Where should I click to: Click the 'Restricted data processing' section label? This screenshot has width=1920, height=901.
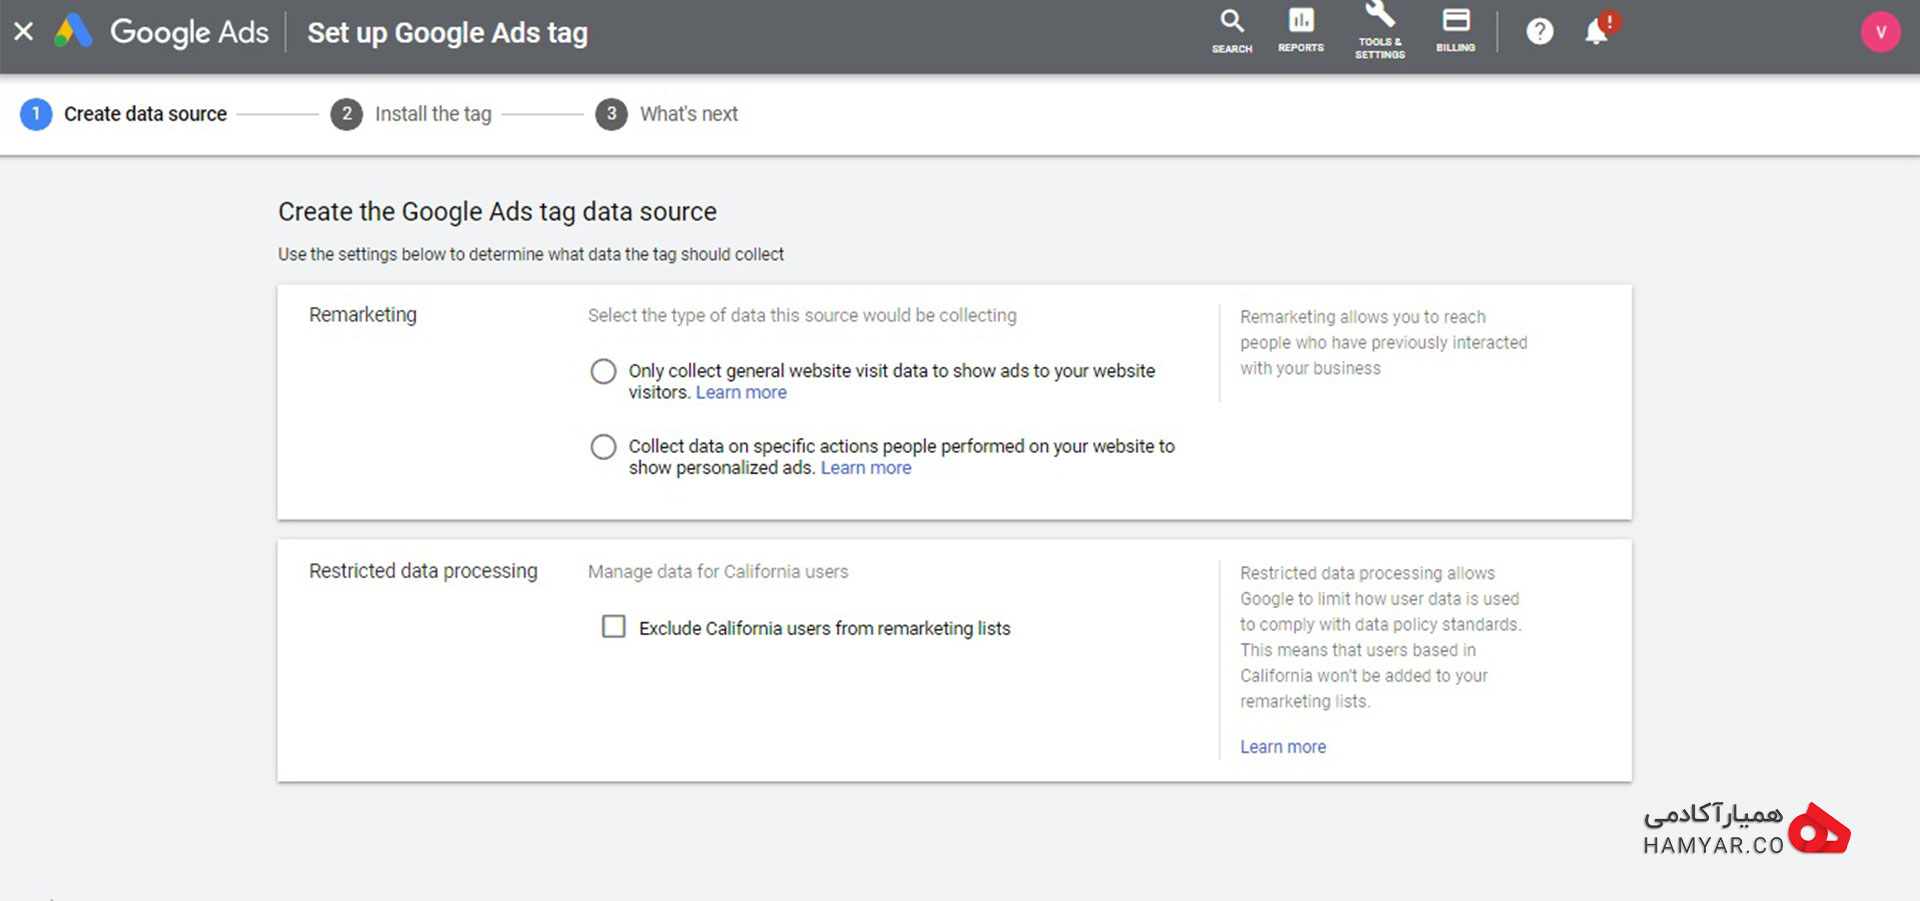[423, 571]
